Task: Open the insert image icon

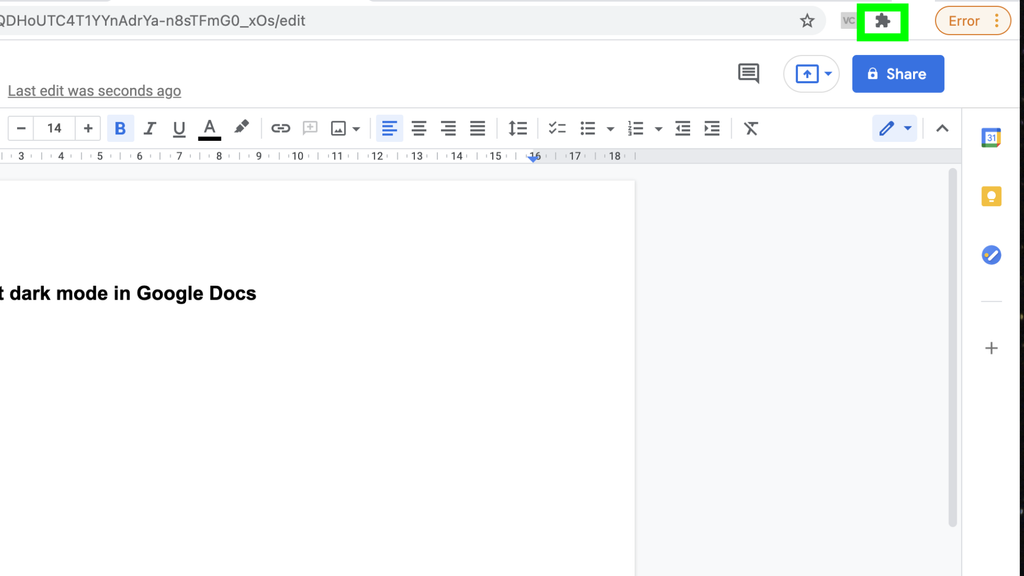Action: tap(339, 128)
